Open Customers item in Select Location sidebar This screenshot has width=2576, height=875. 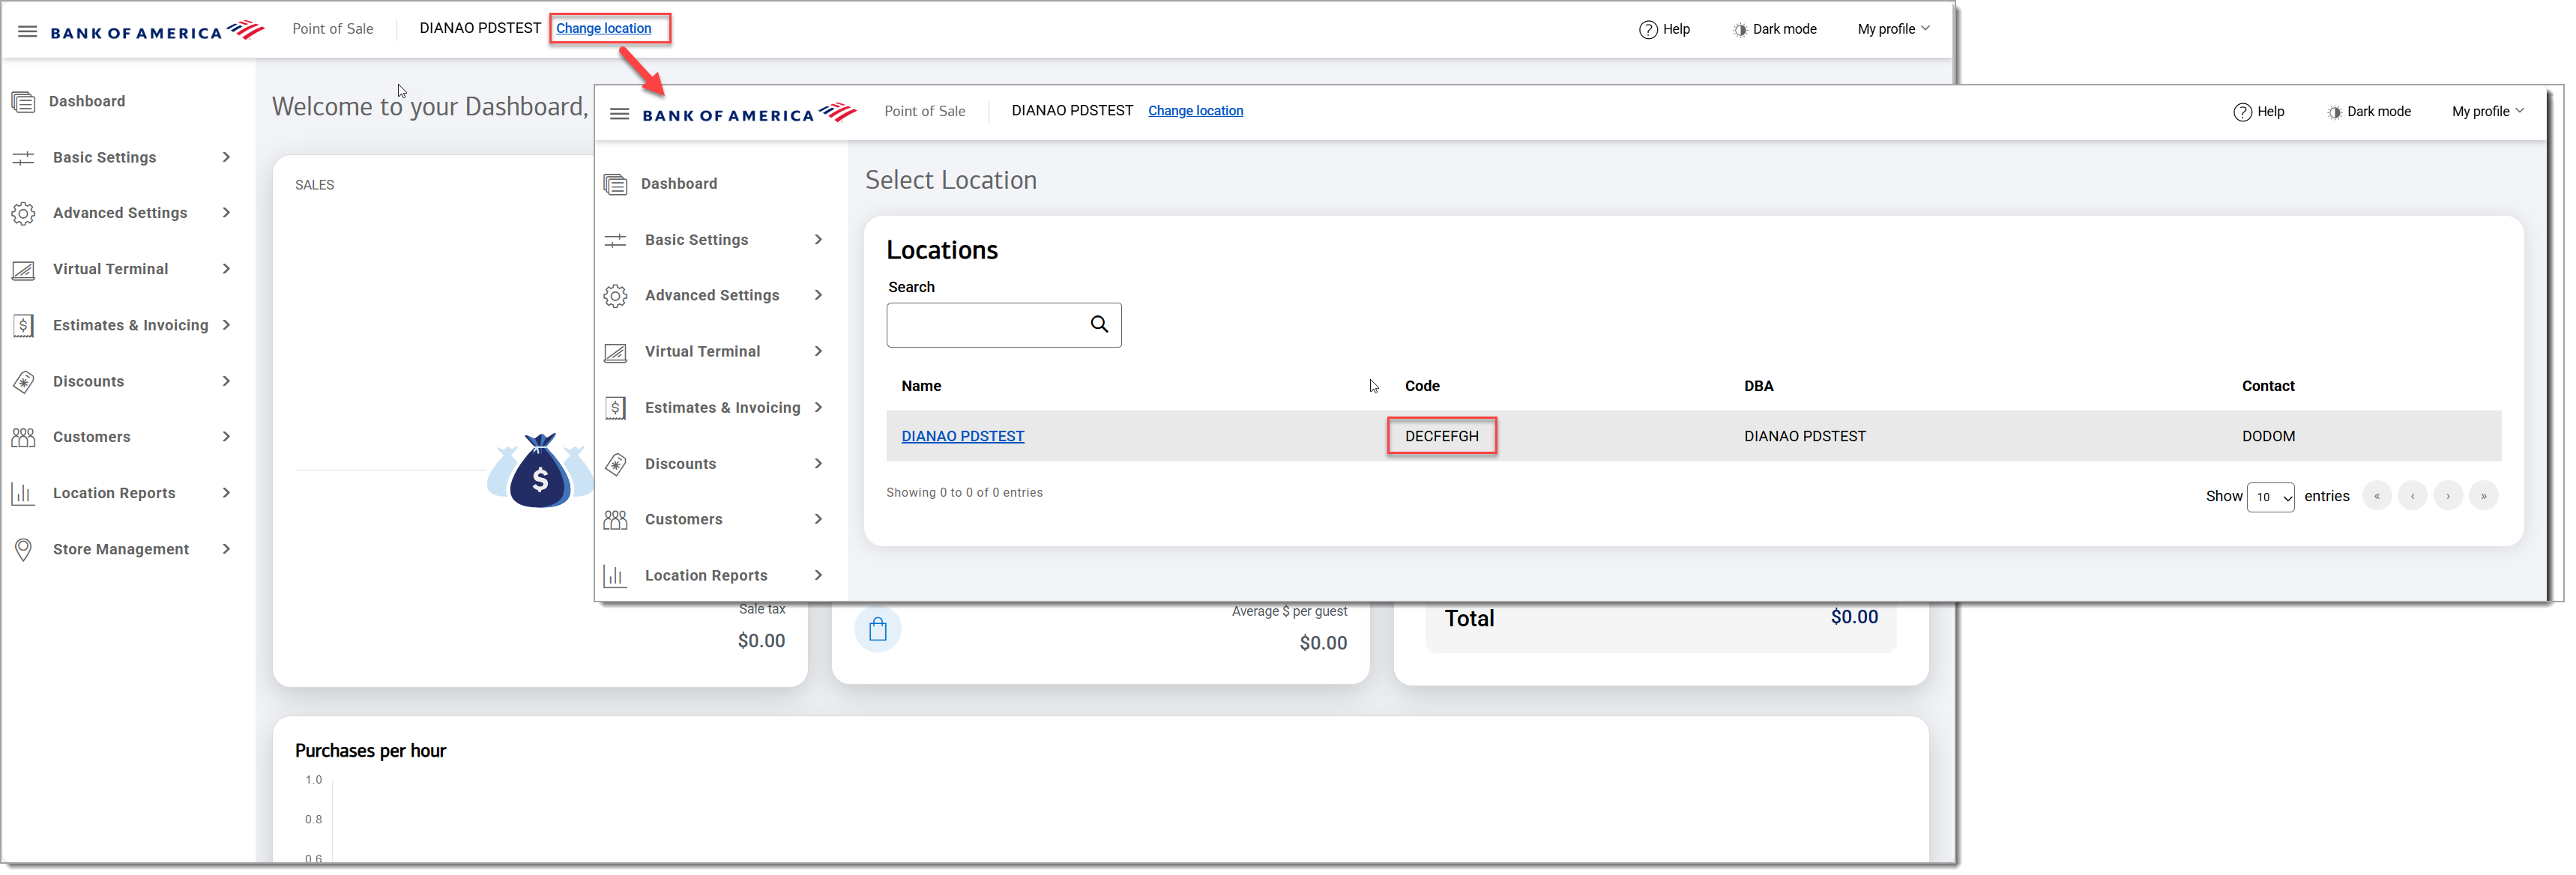(684, 520)
